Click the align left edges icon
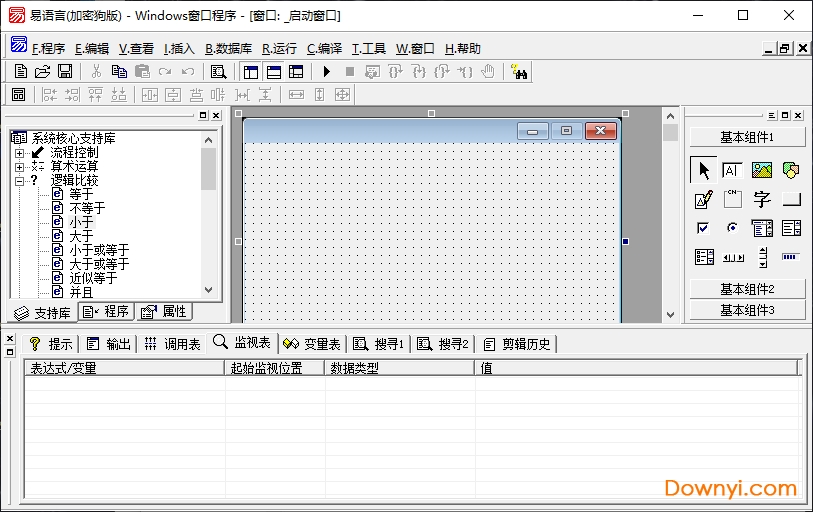813x512 pixels. 50,94
